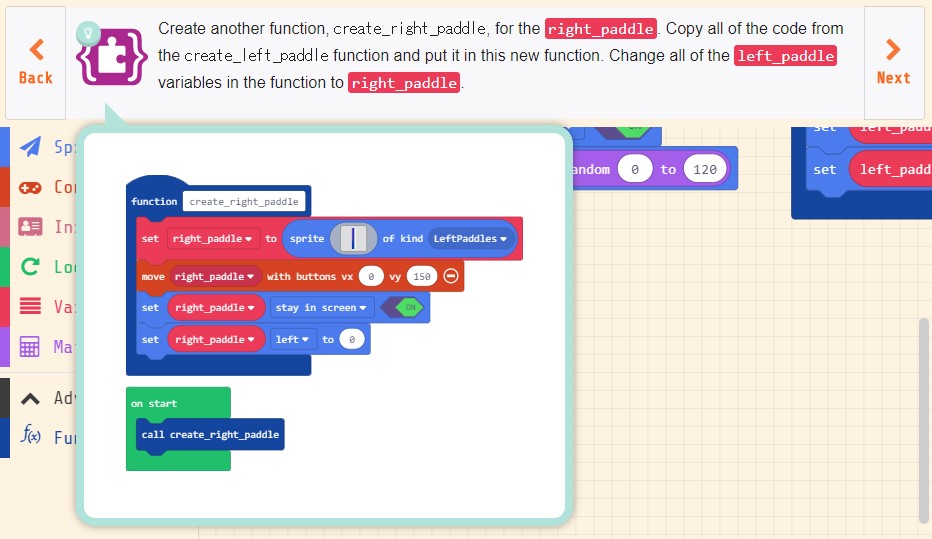Screen dimensions: 932x539
Task: Click the left value 0 field
Action: pos(351,339)
